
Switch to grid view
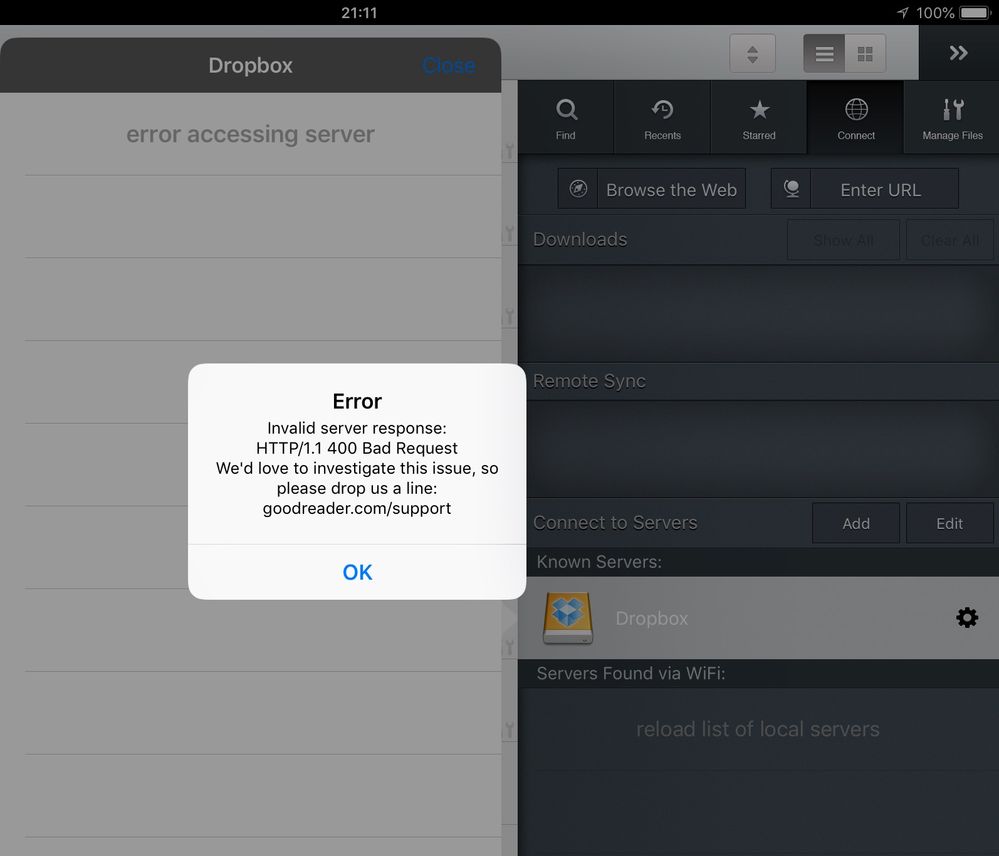click(x=865, y=54)
